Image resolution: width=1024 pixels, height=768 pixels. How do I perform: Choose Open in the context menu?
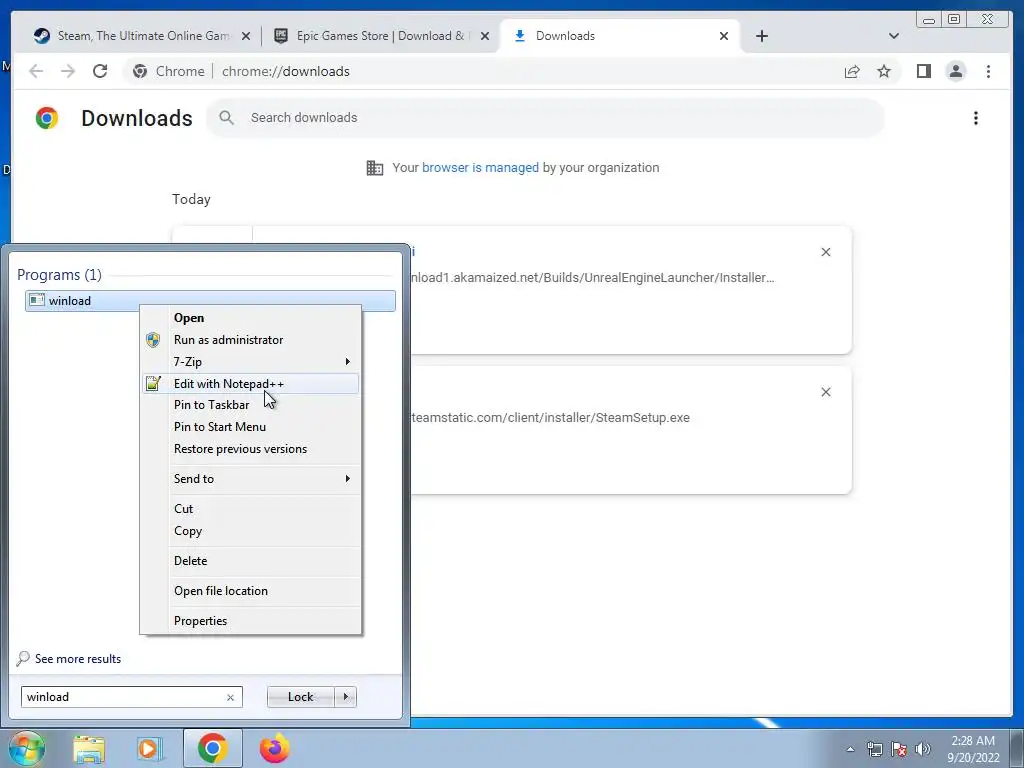point(251,318)
